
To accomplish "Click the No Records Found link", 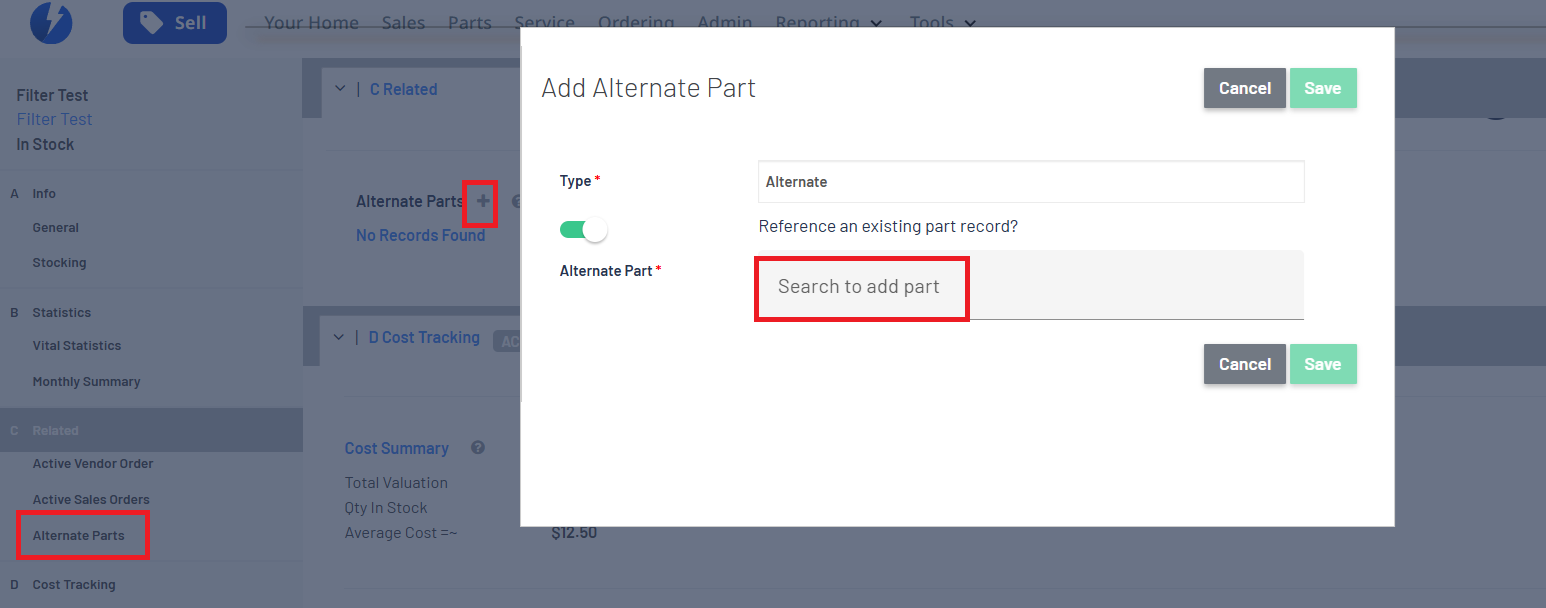I will pos(420,235).
